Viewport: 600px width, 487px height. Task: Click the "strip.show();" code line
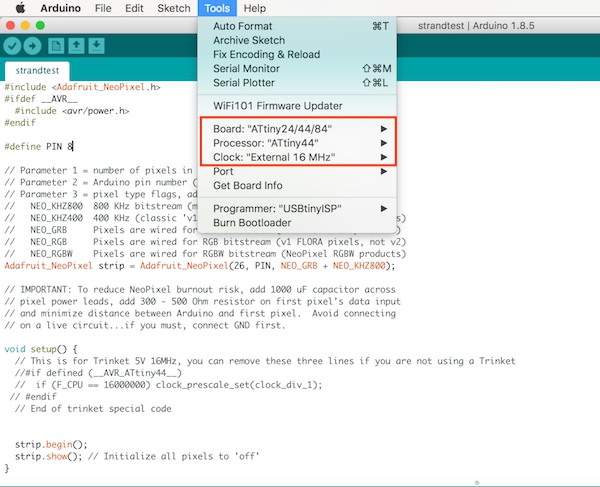point(137,456)
